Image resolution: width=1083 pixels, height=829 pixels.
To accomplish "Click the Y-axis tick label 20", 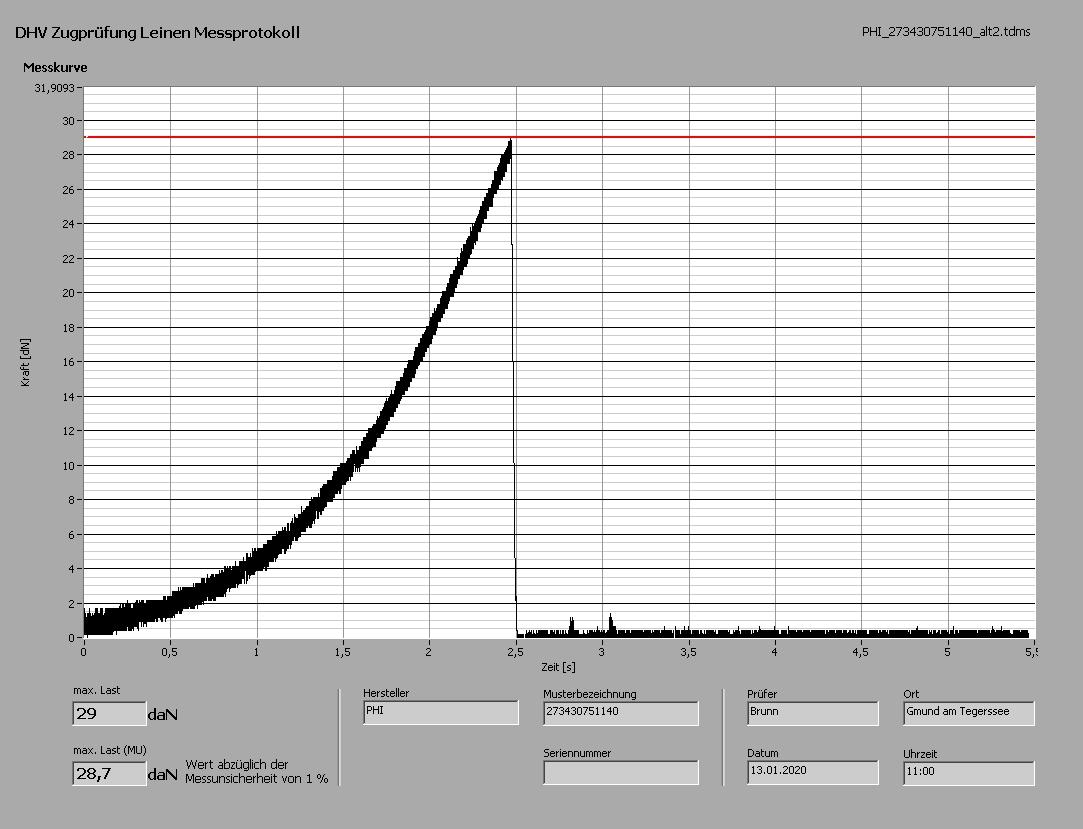I will pyautogui.click(x=68, y=293).
